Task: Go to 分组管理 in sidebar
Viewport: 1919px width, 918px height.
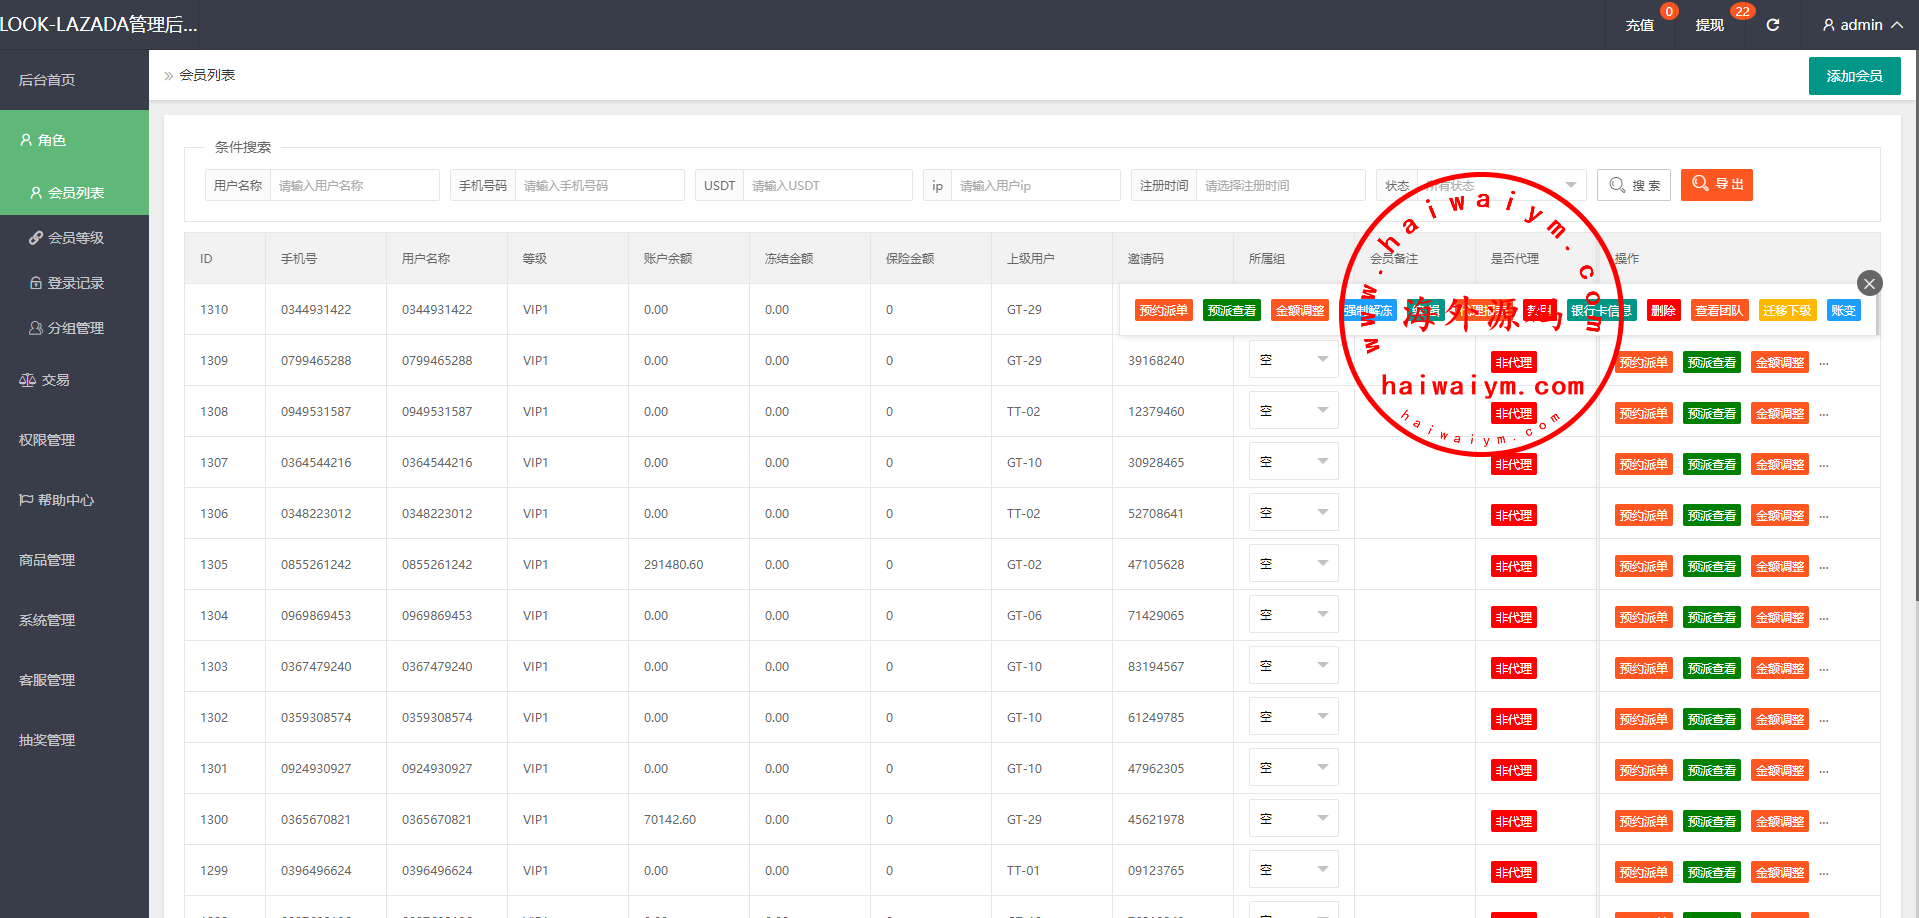Action: click(75, 328)
